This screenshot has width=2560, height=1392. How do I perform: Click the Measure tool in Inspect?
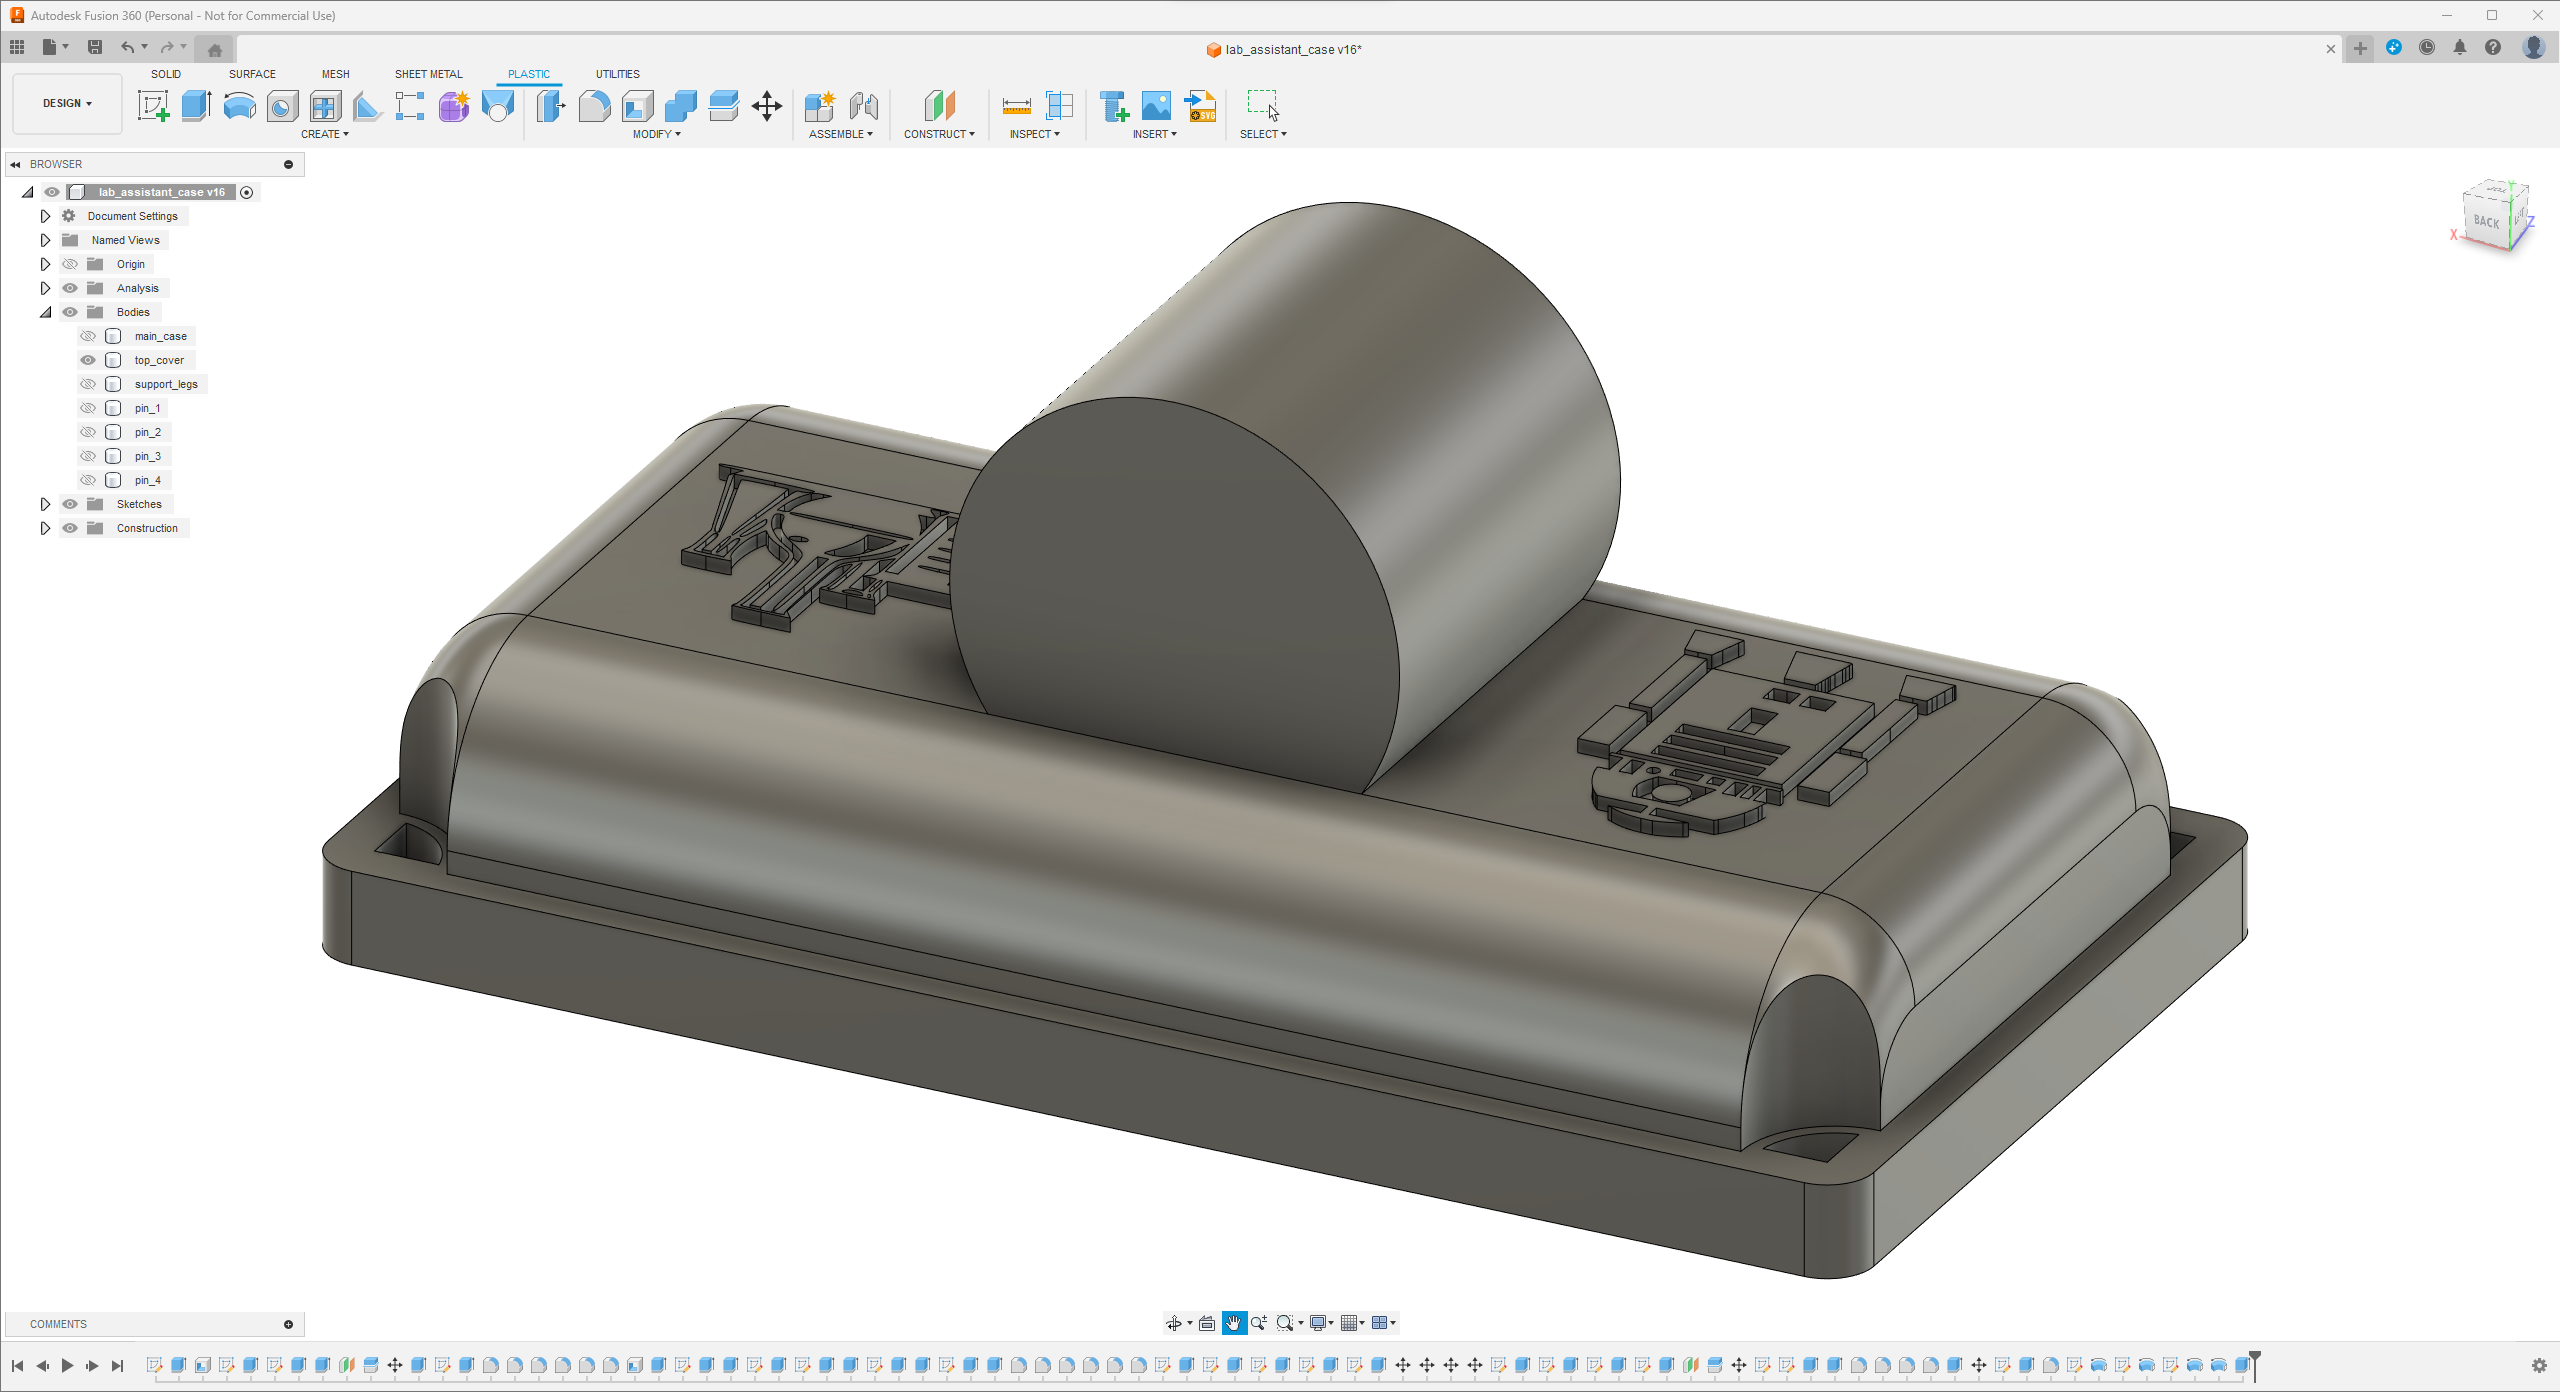(1014, 108)
